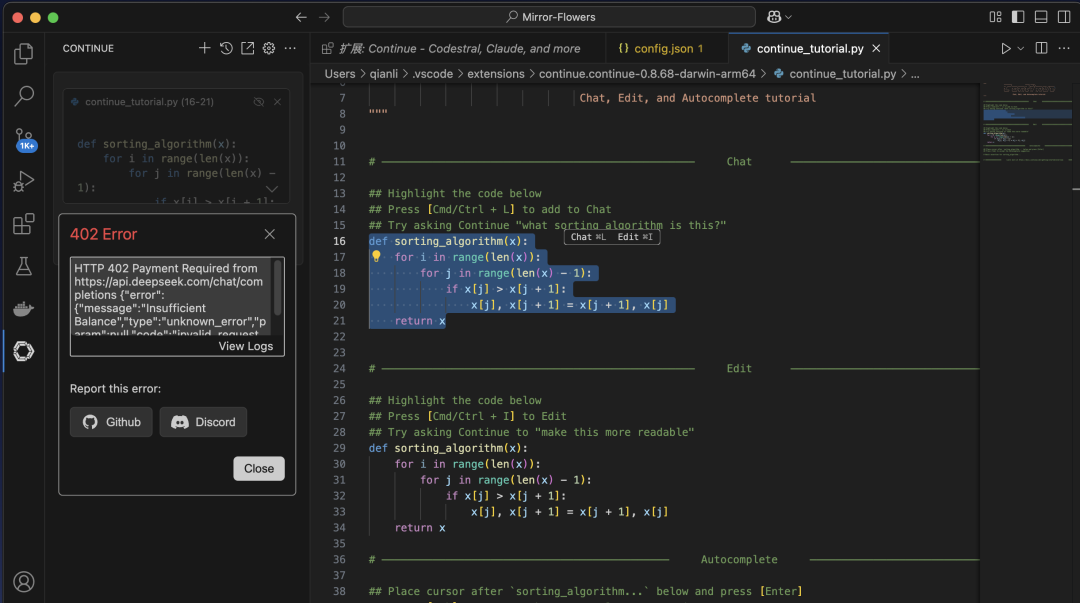Toggle the secondary side bar
The height and width of the screenshot is (603, 1080).
coord(1064,17)
